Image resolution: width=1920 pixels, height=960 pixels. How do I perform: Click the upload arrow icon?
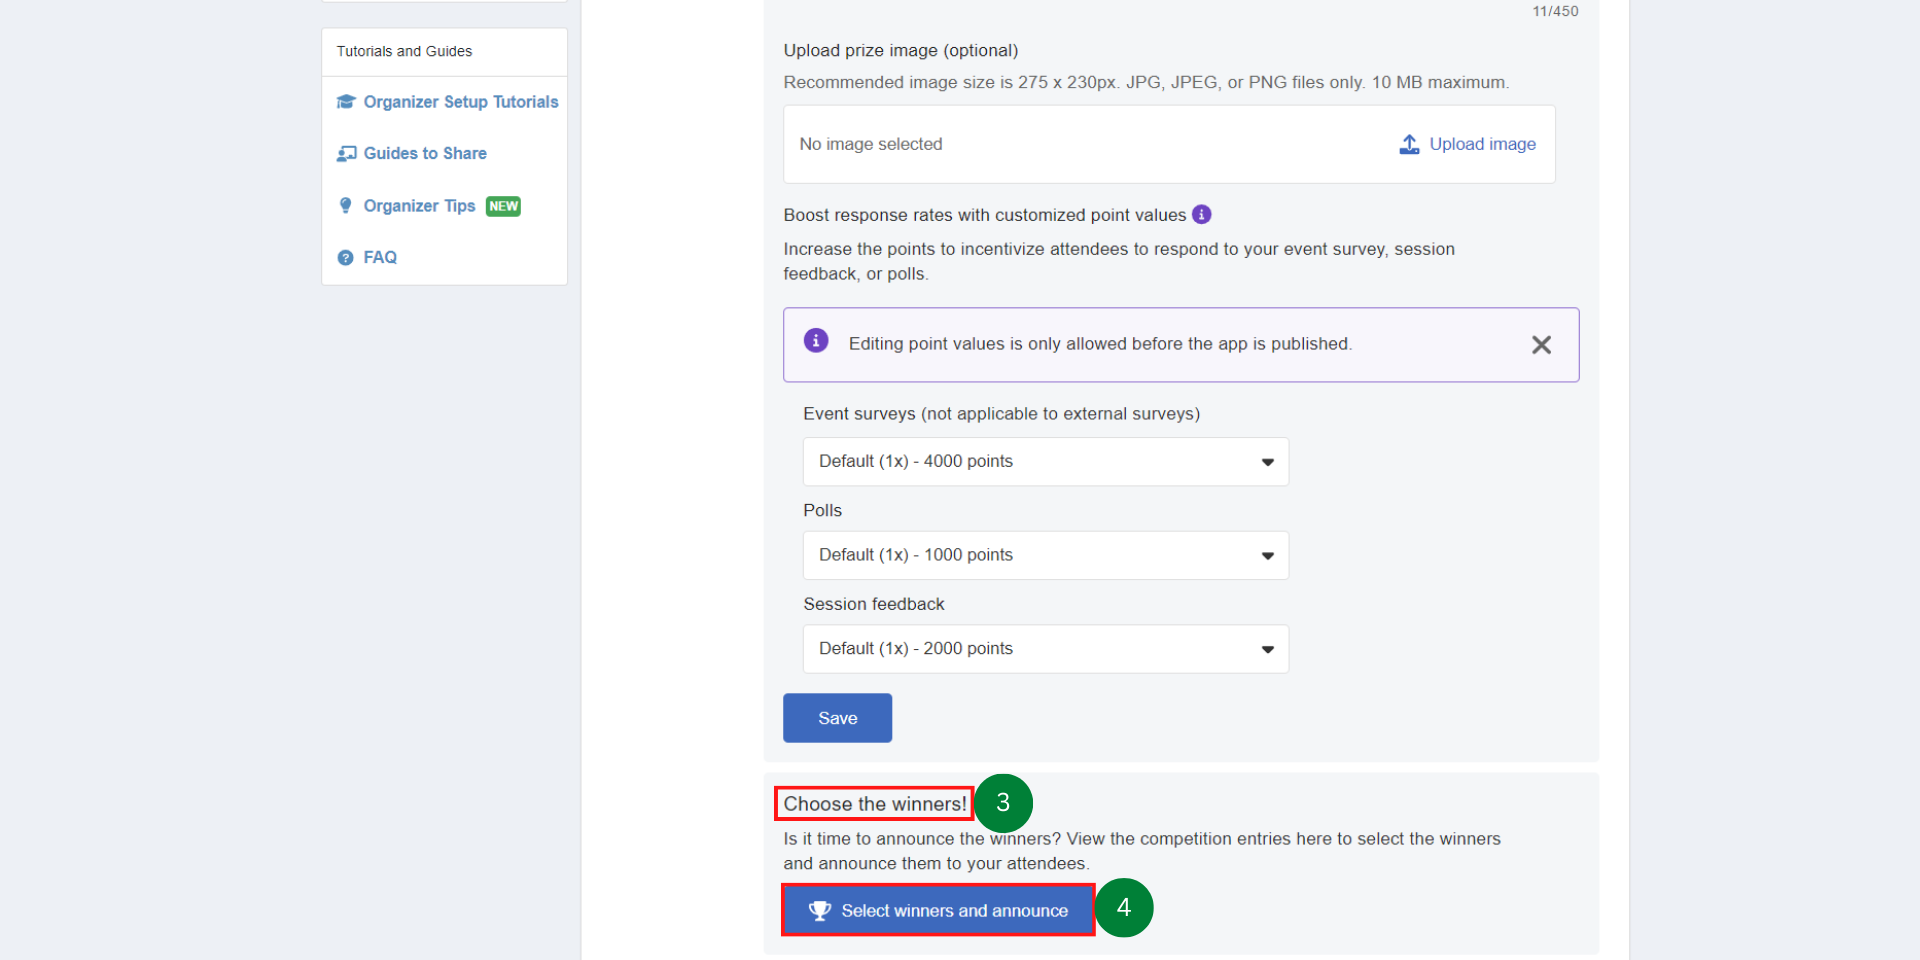pyautogui.click(x=1409, y=144)
